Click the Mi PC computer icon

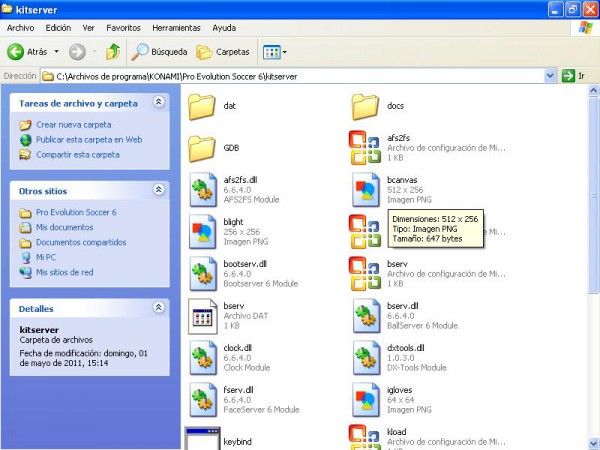26,258
